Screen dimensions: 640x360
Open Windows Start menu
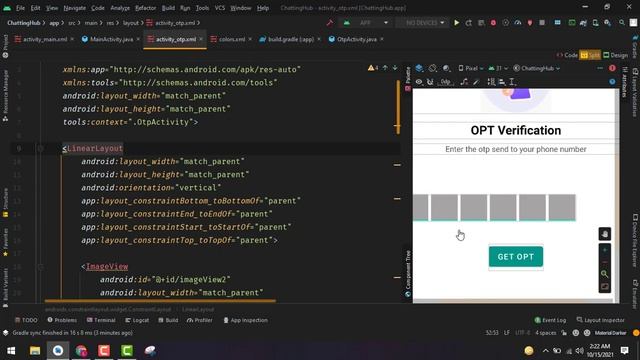[x=11, y=351]
